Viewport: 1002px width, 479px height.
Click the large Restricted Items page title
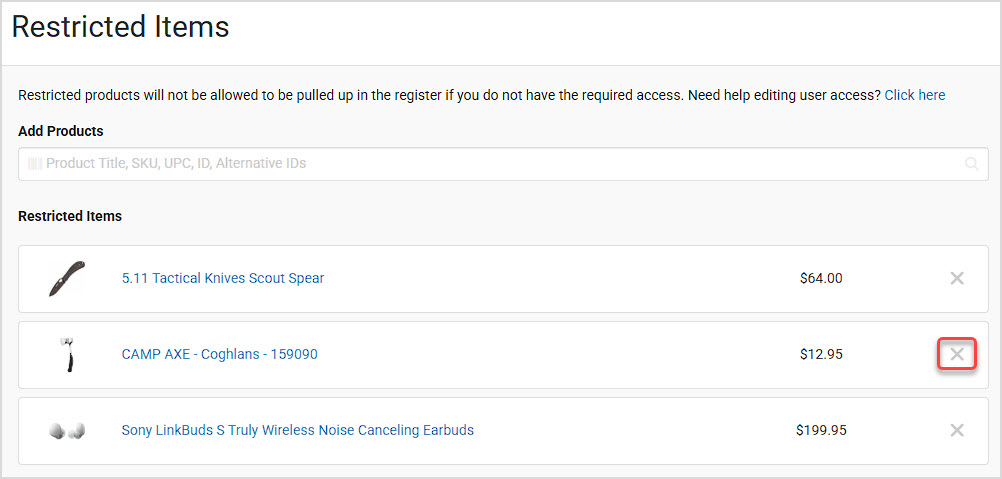[x=120, y=27]
